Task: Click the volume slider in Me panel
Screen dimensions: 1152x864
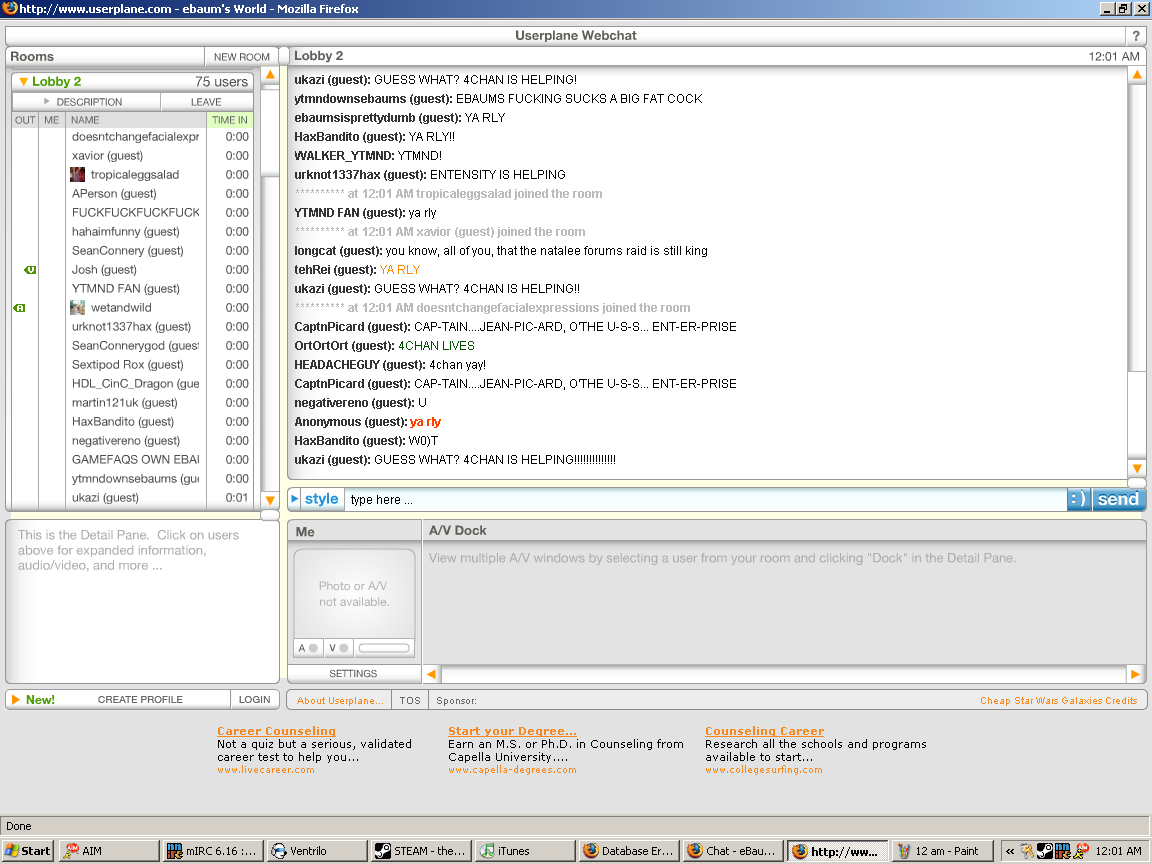Action: [384, 648]
